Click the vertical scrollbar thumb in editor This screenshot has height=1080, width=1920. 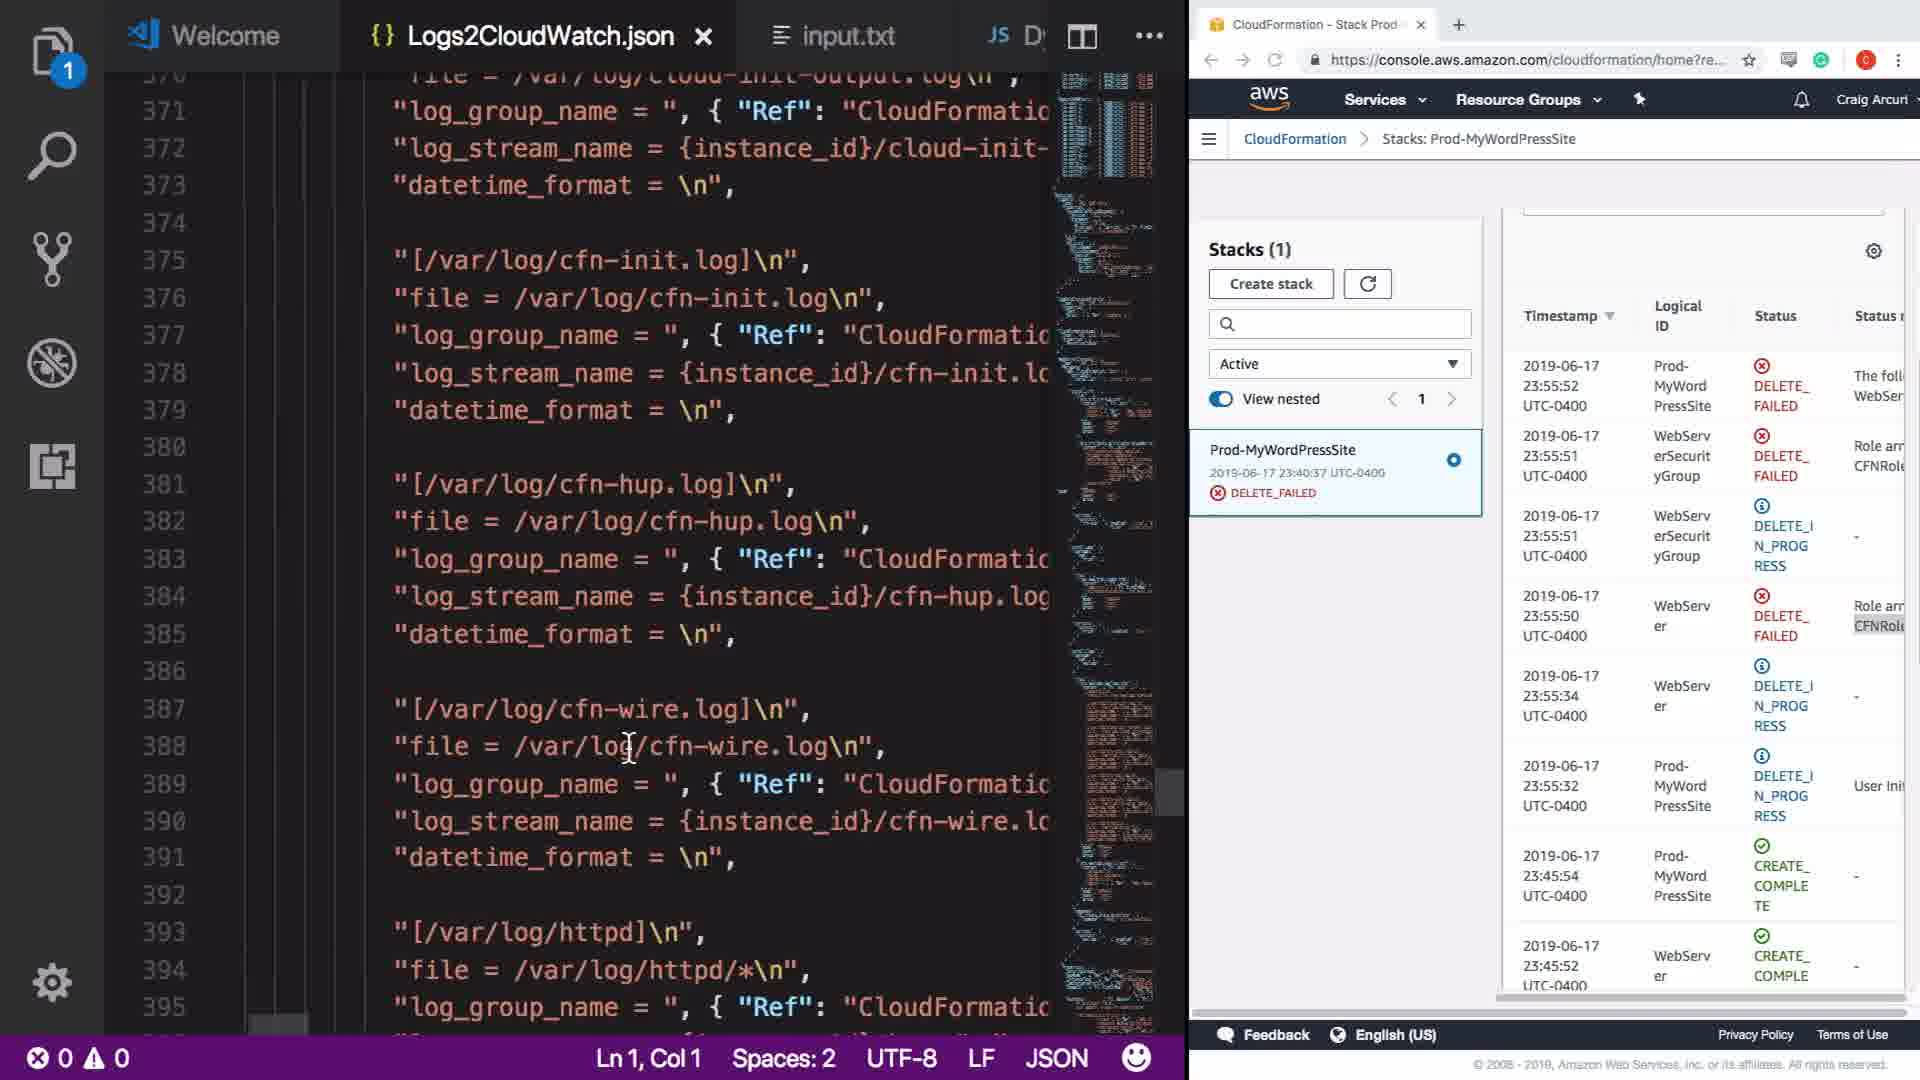point(1169,791)
